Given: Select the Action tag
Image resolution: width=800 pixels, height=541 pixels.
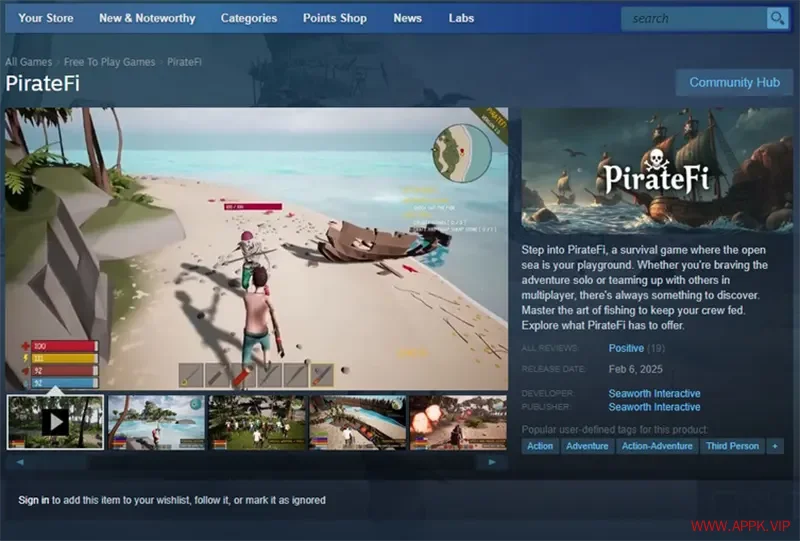Looking at the screenshot, I should pyautogui.click(x=540, y=446).
